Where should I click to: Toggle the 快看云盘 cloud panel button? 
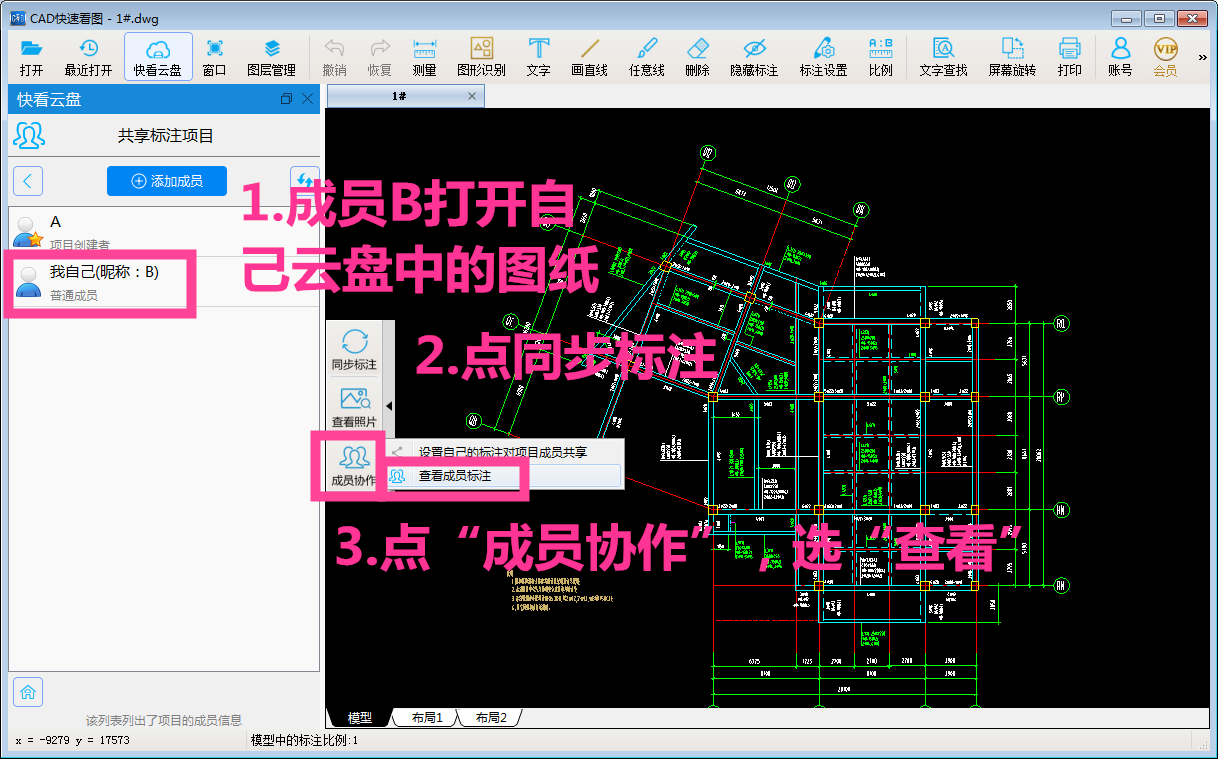[x=158, y=57]
